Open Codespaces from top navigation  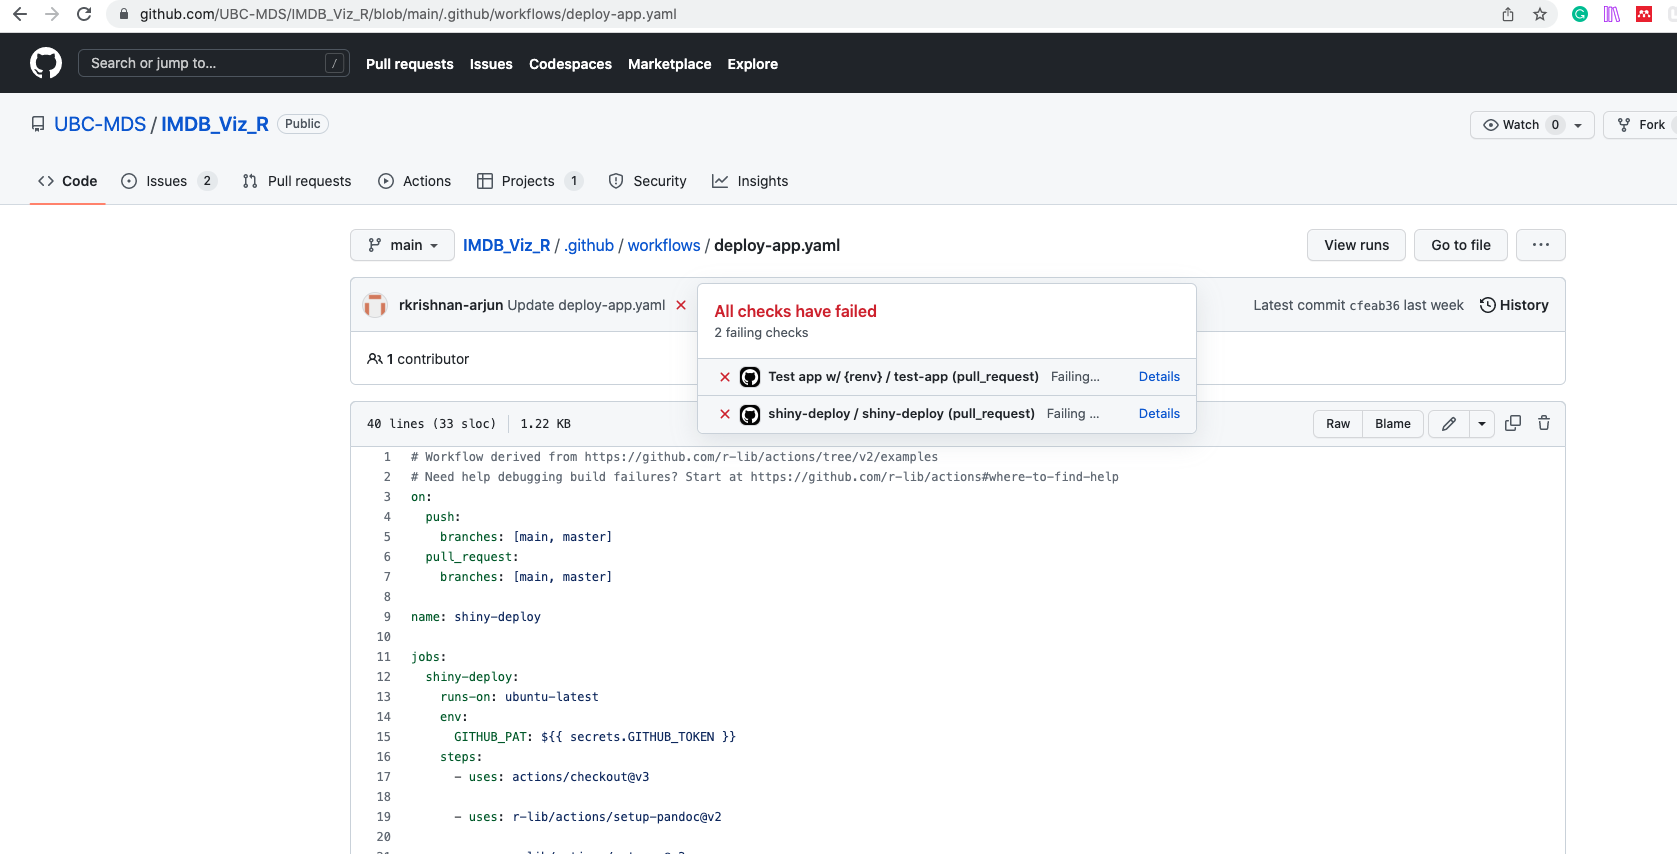click(x=570, y=64)
